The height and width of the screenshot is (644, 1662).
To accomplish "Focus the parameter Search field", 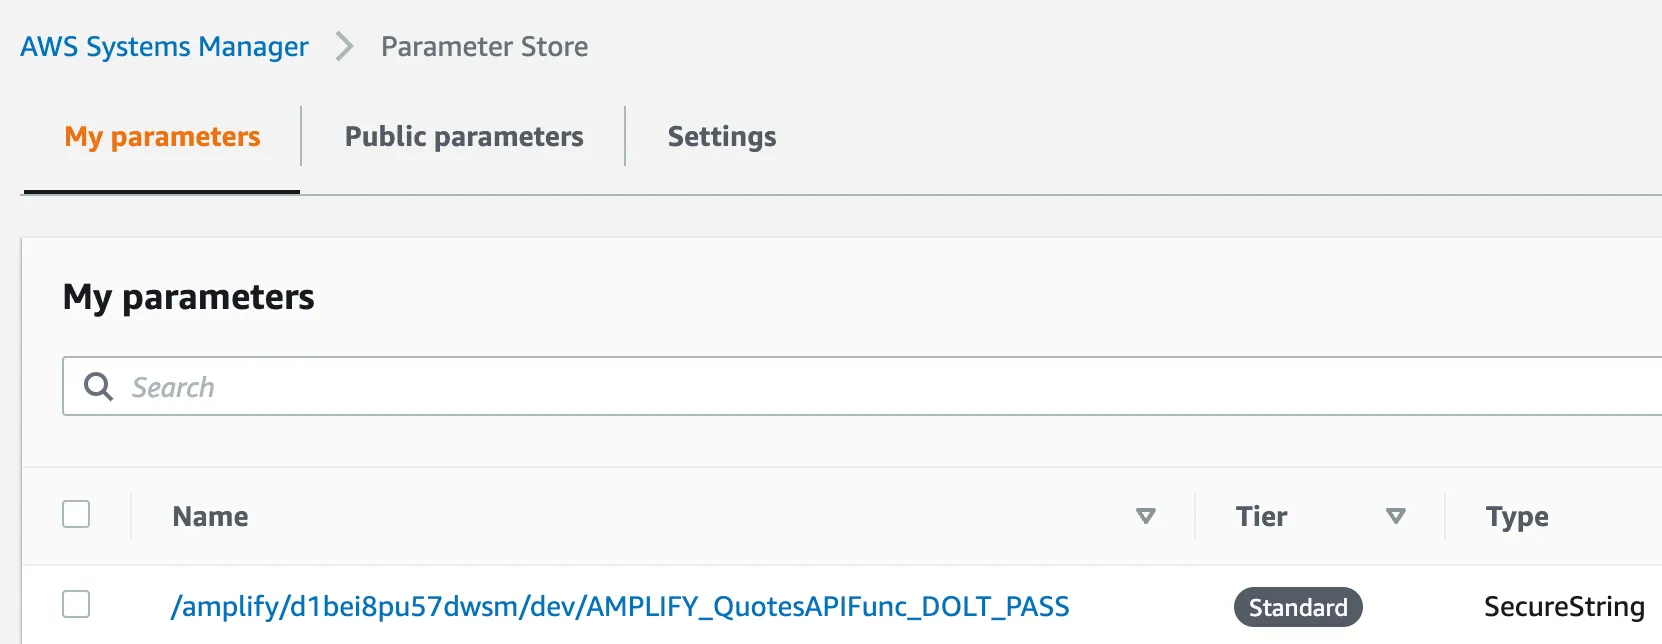I will [x=880, y=387].
